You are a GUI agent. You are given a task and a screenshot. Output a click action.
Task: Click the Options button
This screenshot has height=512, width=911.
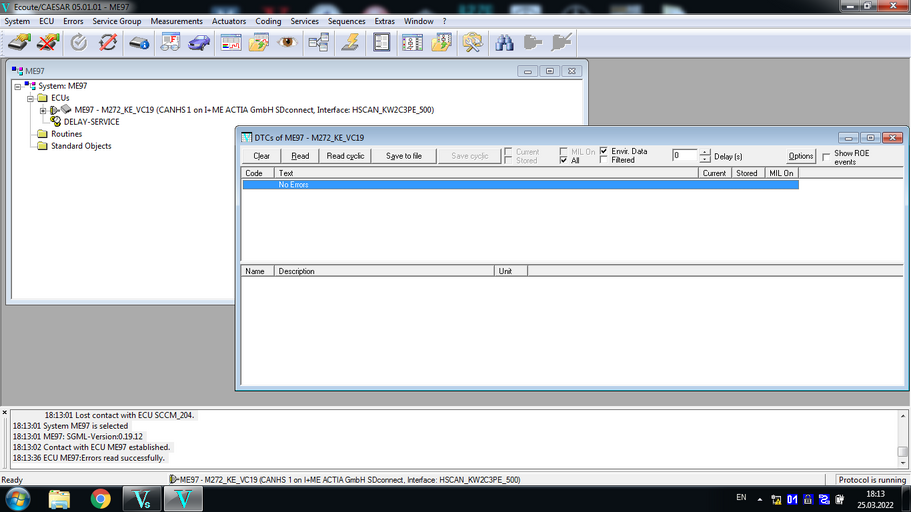coord(801,156)
